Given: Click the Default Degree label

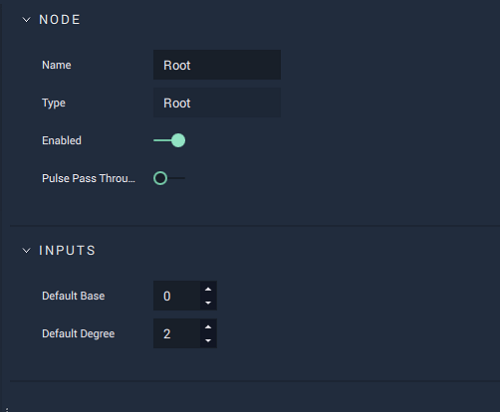Looking at the screenshot, I should (78, 334).
